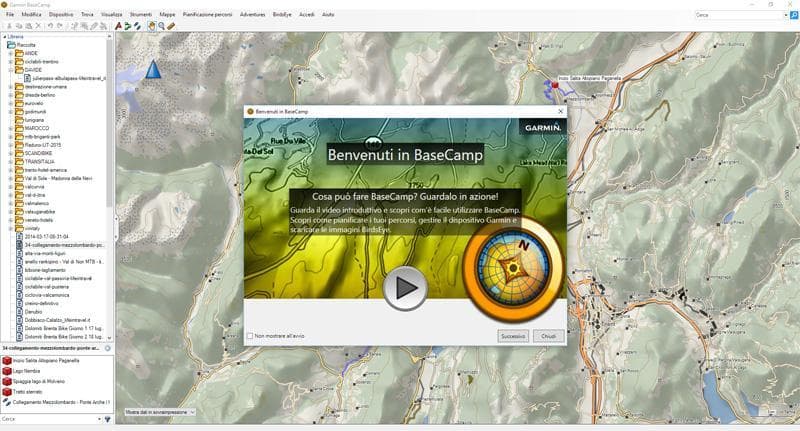Image resolution: width=800 pixels, height=431 pixels.
Task: Open the map overlay dropdown at map bottom
Action: click(160, 412)
